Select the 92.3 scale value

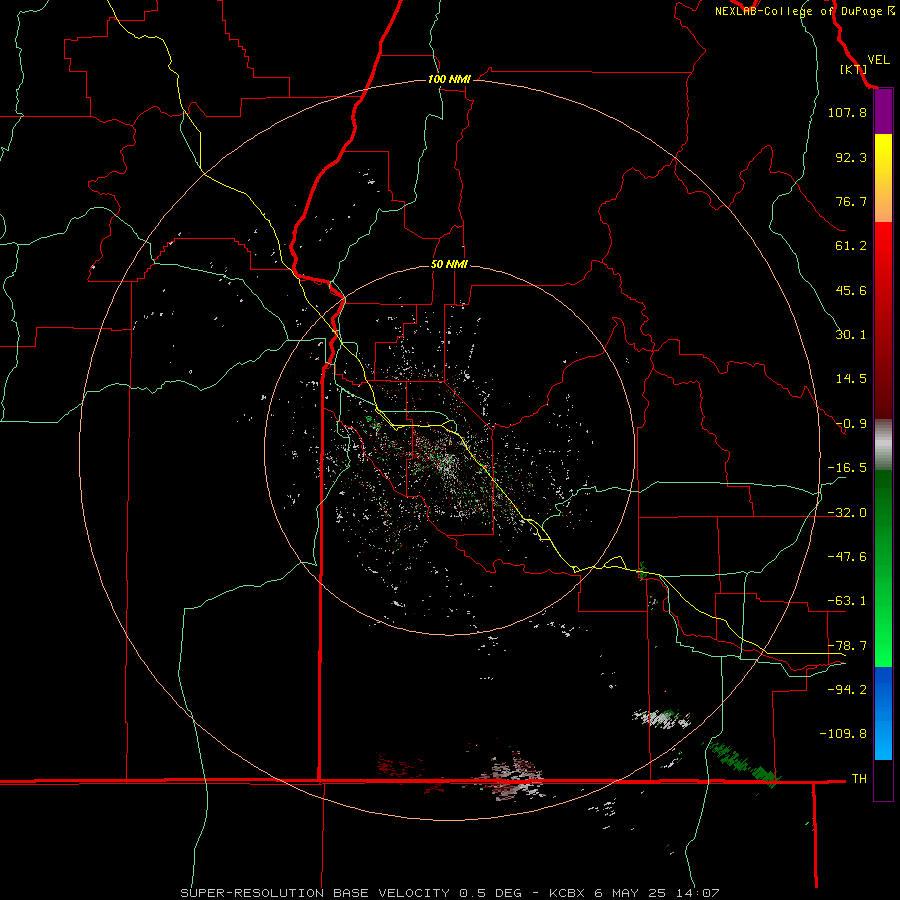851,157
